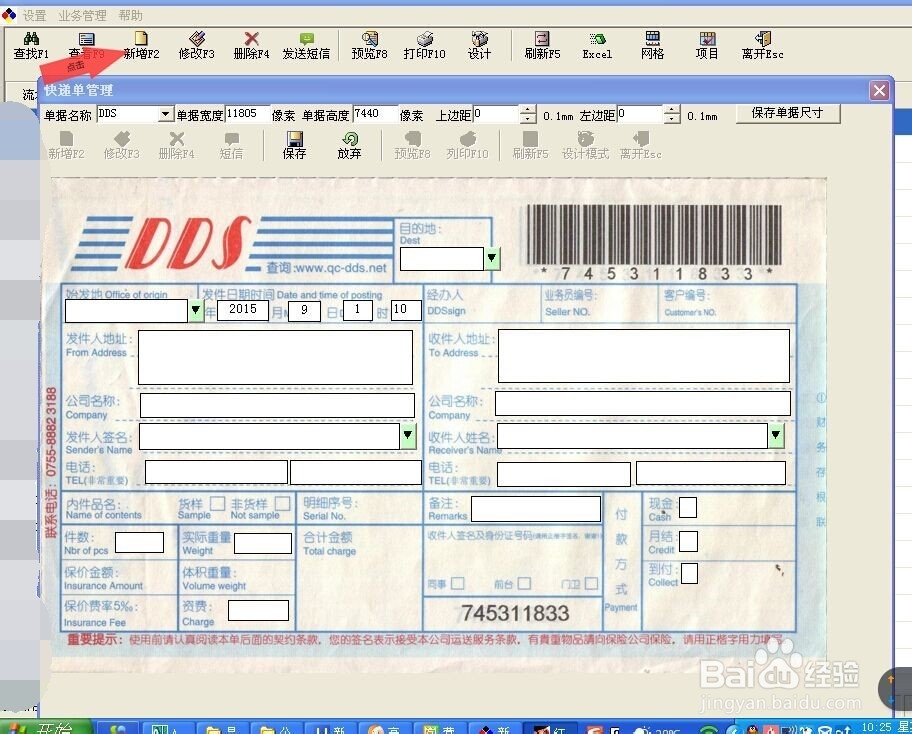Click dialog's greyed 删除F4 icon
912x734 pixels.
pyautogui.click(x=177, y=139)
